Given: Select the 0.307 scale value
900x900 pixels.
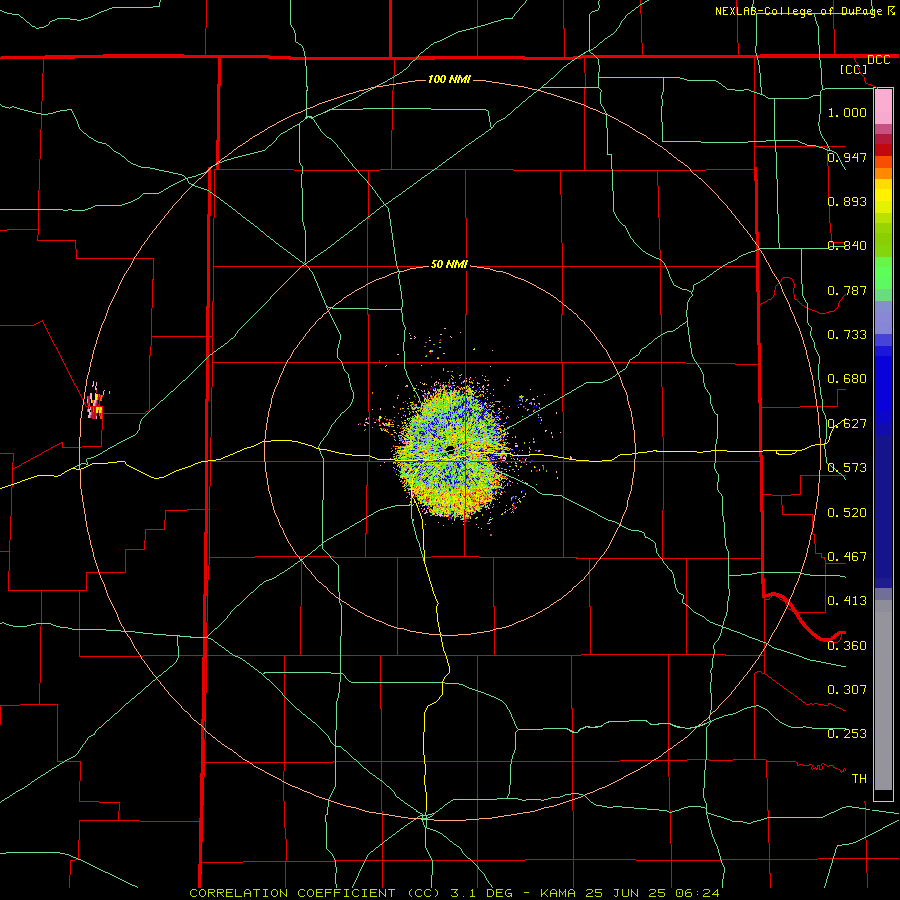Looking at the screenshot, I should pos(847,689).
